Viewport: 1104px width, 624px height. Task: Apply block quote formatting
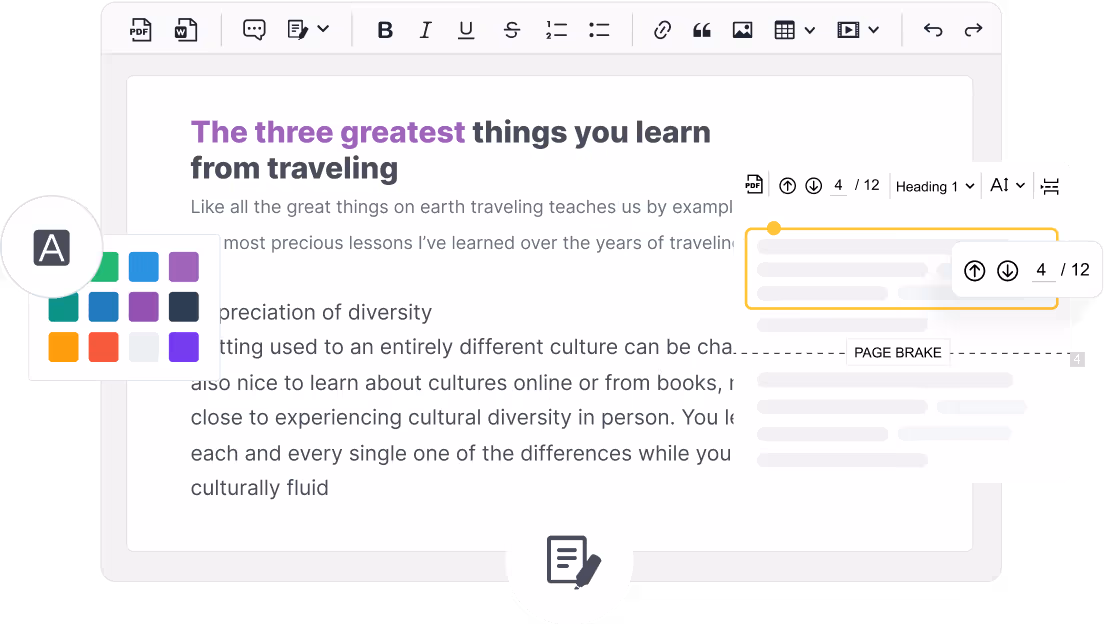[x=701, y=30]
